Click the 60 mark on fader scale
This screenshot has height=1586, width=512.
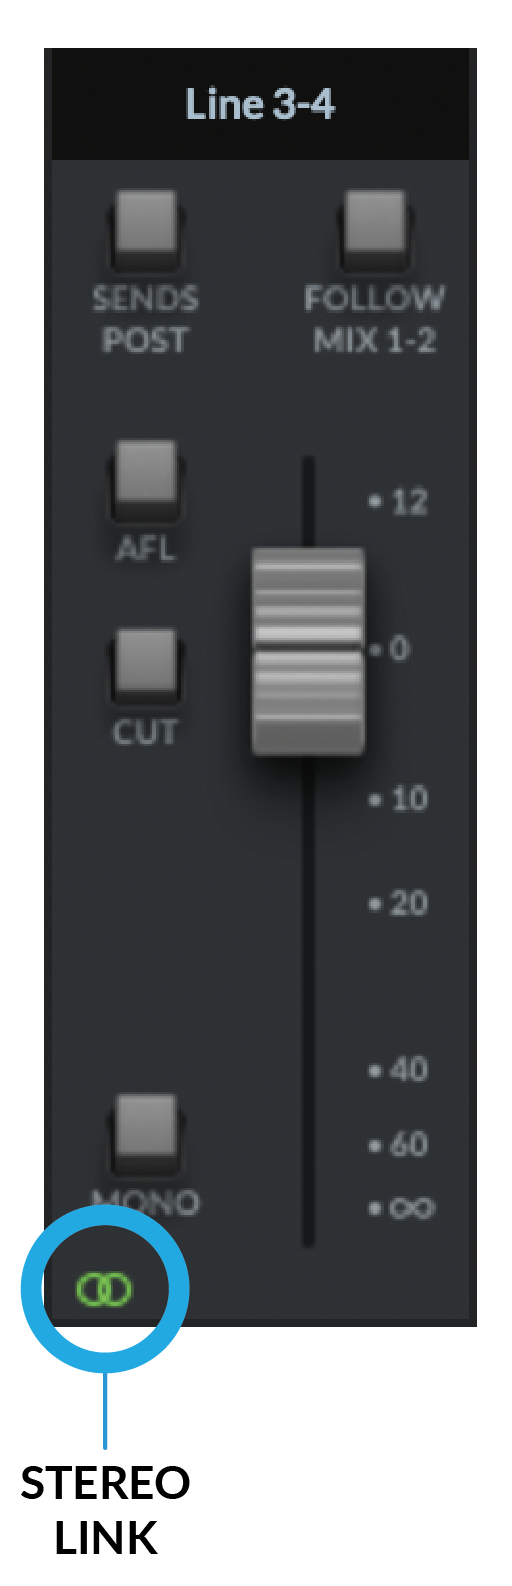pyautogui.click(x=398, y=1143)
